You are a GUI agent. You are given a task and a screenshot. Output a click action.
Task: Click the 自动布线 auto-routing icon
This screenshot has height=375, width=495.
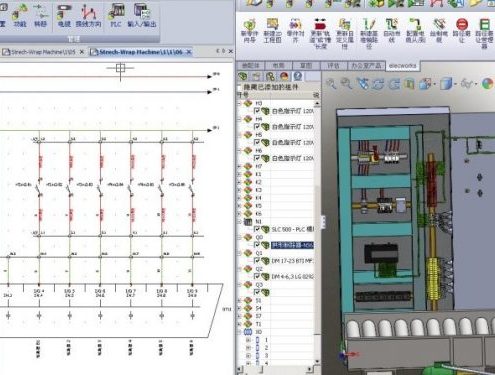392,31
